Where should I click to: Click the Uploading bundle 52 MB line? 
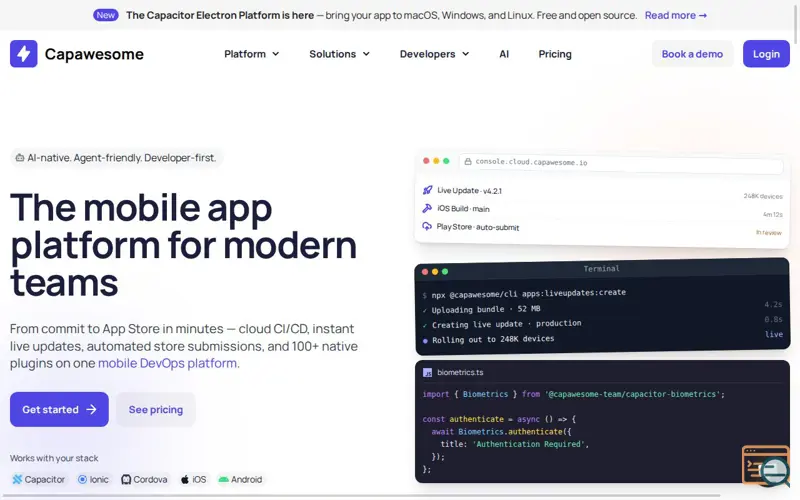click(481, 309)
